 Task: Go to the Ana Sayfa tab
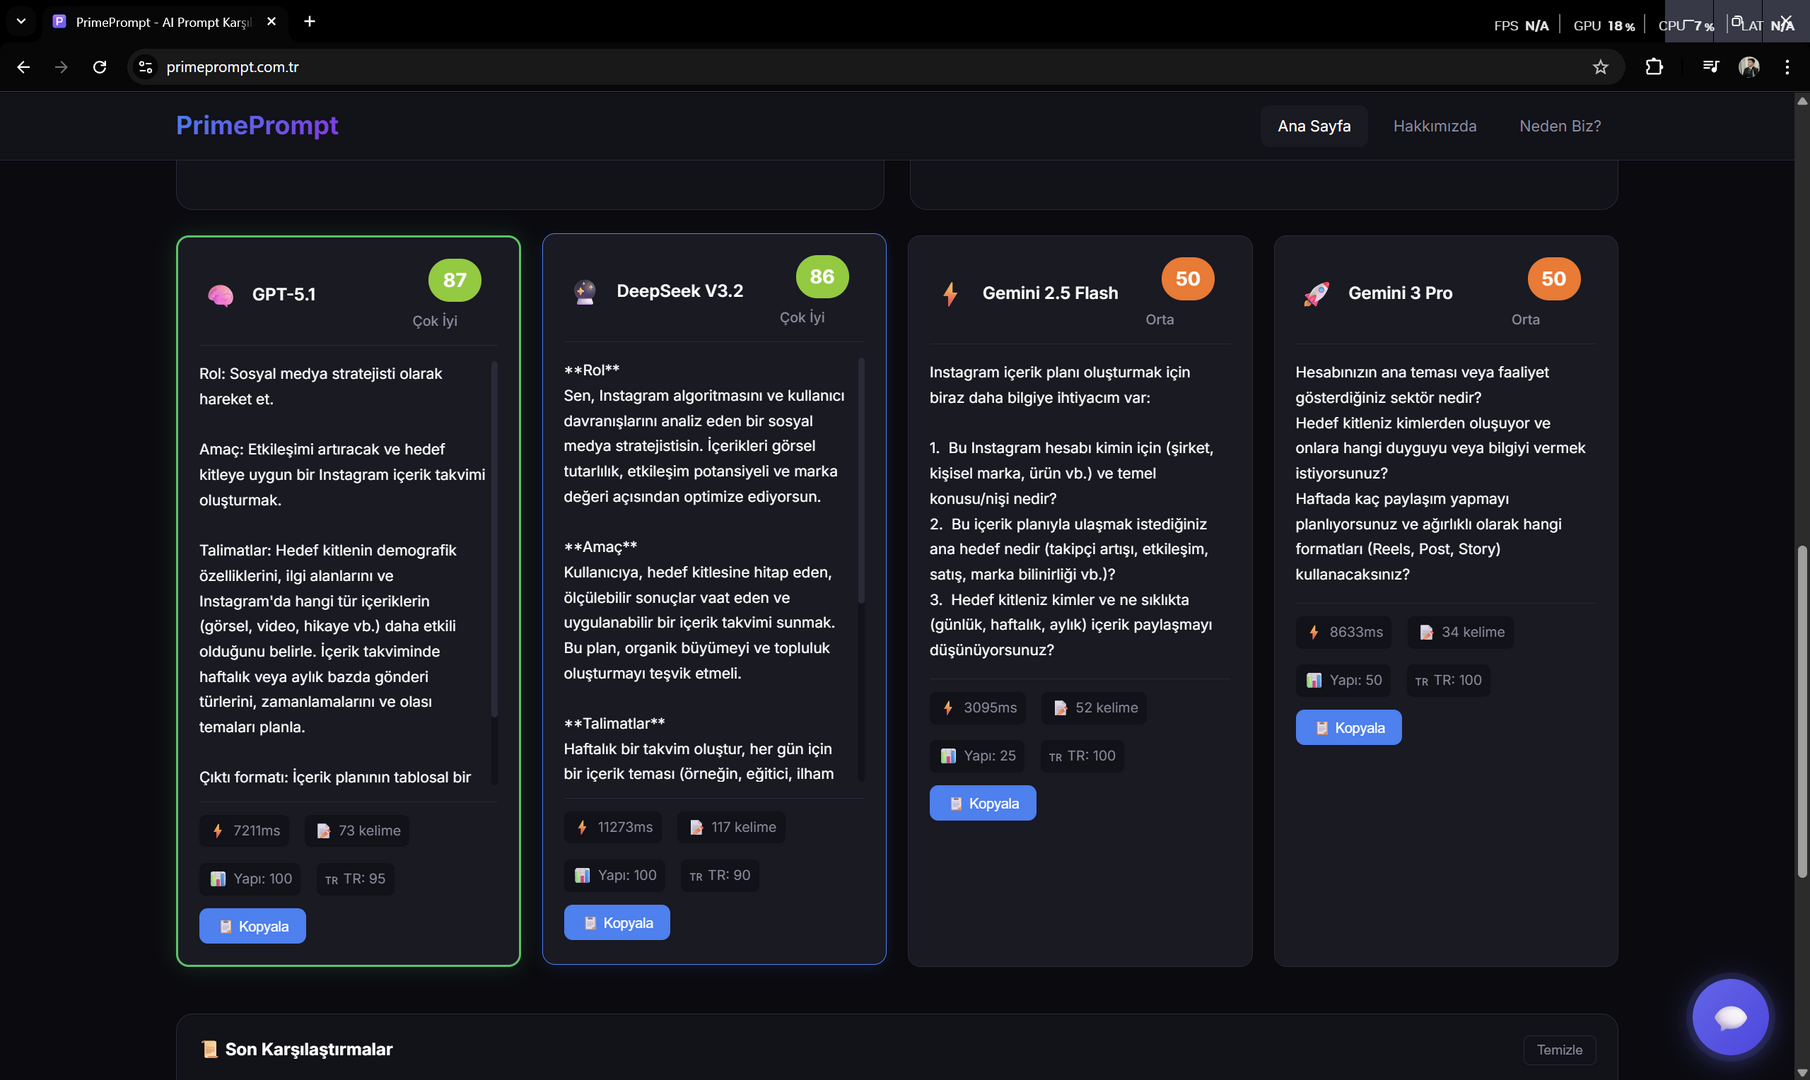pyautogui.click(x=1314, y=126)
